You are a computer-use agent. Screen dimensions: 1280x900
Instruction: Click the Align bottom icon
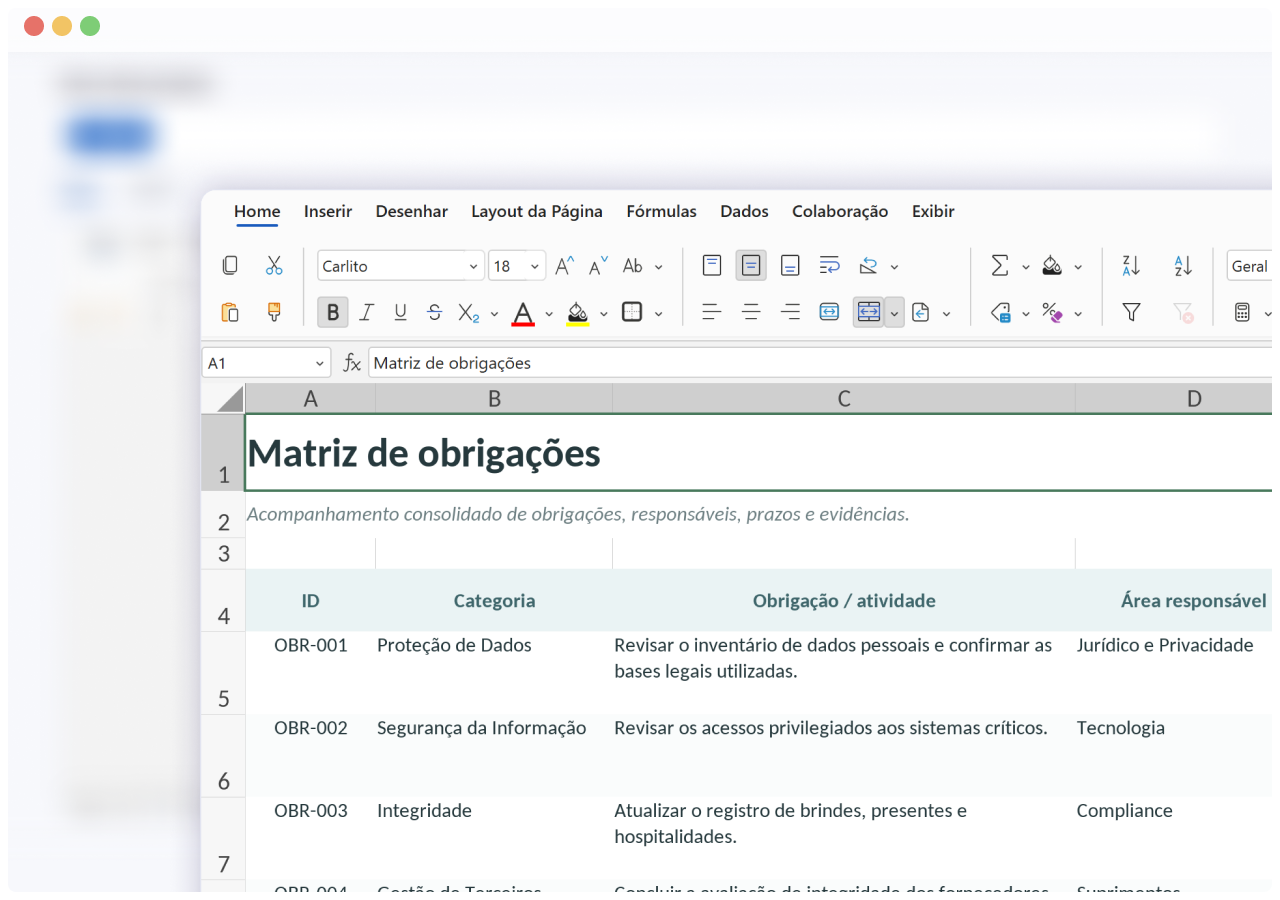[790, 266]
